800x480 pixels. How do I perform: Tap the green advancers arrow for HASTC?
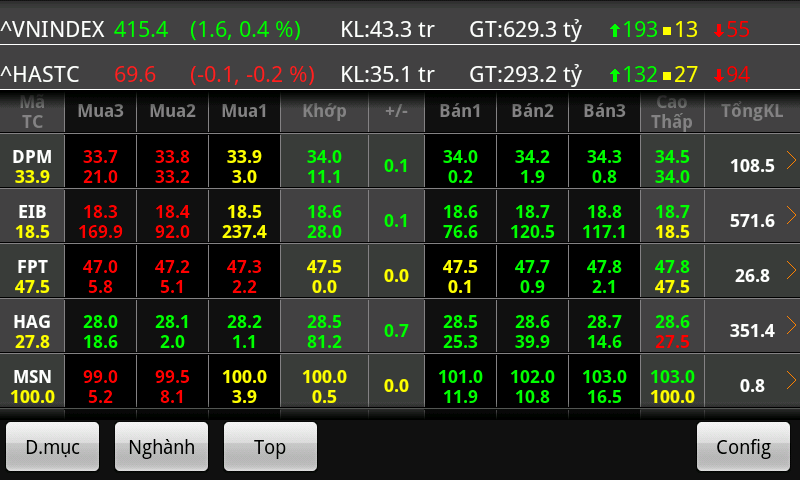[615, 75]
